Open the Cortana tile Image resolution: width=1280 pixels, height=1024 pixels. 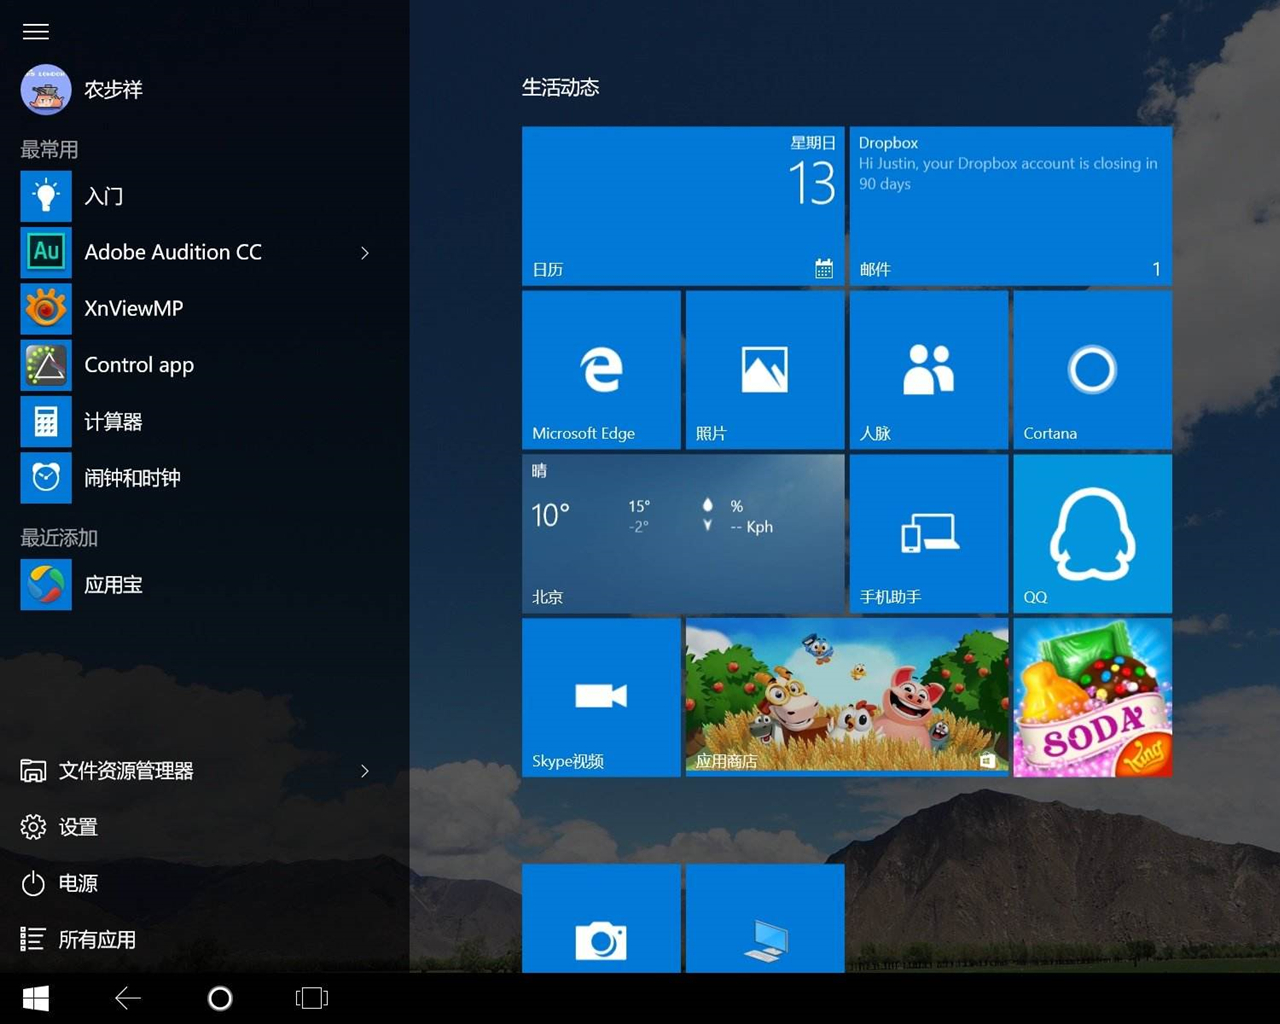pos(1092,370)
